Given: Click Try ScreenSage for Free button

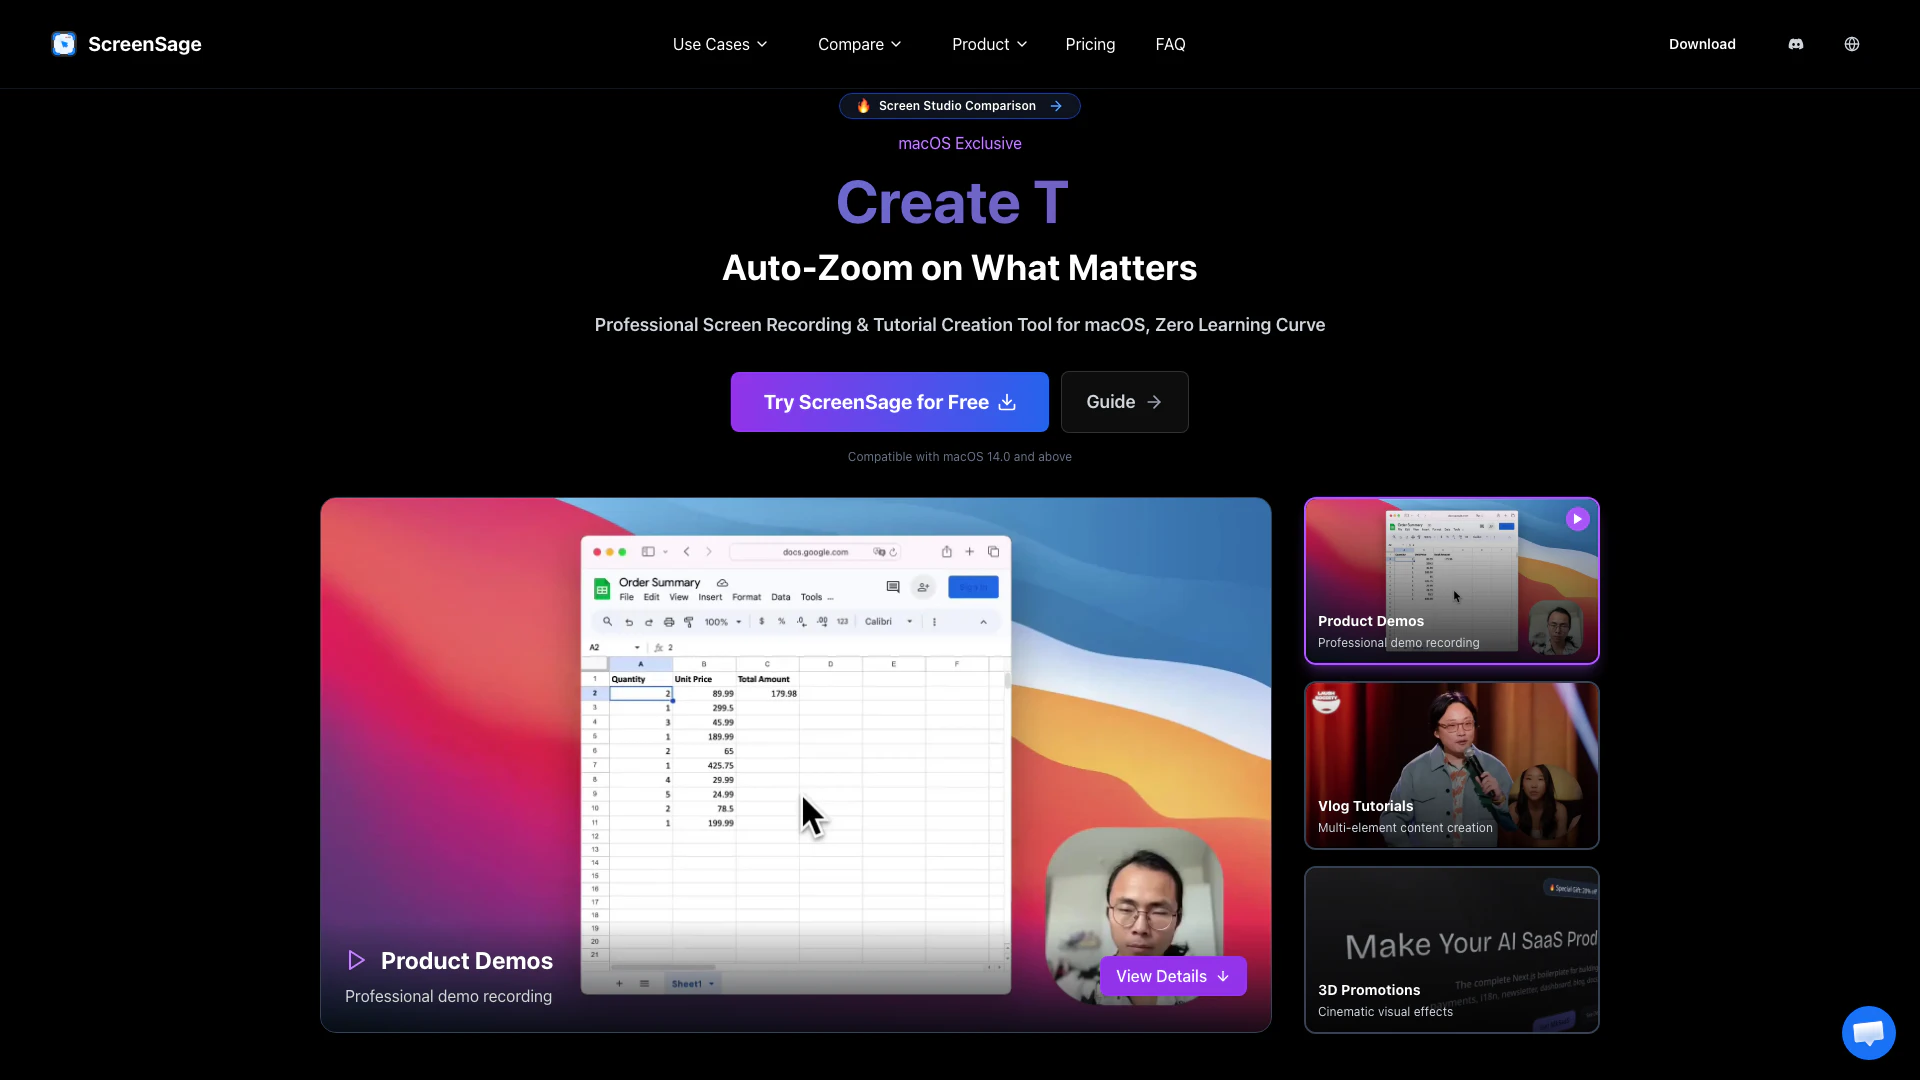Looking at the screenshot, I should click(889, 402).
